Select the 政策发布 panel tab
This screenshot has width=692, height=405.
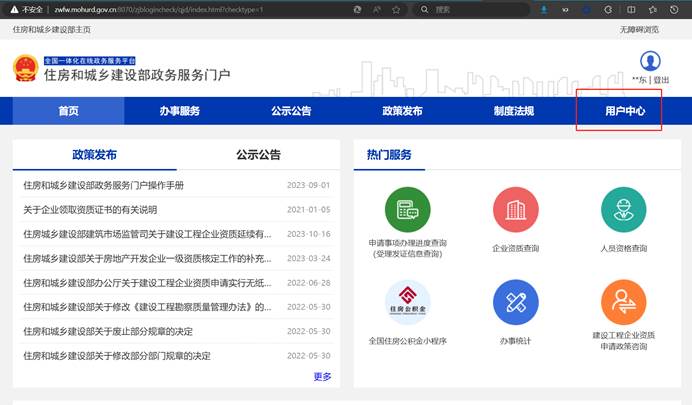pyautogui.click(x=94, y=155)
